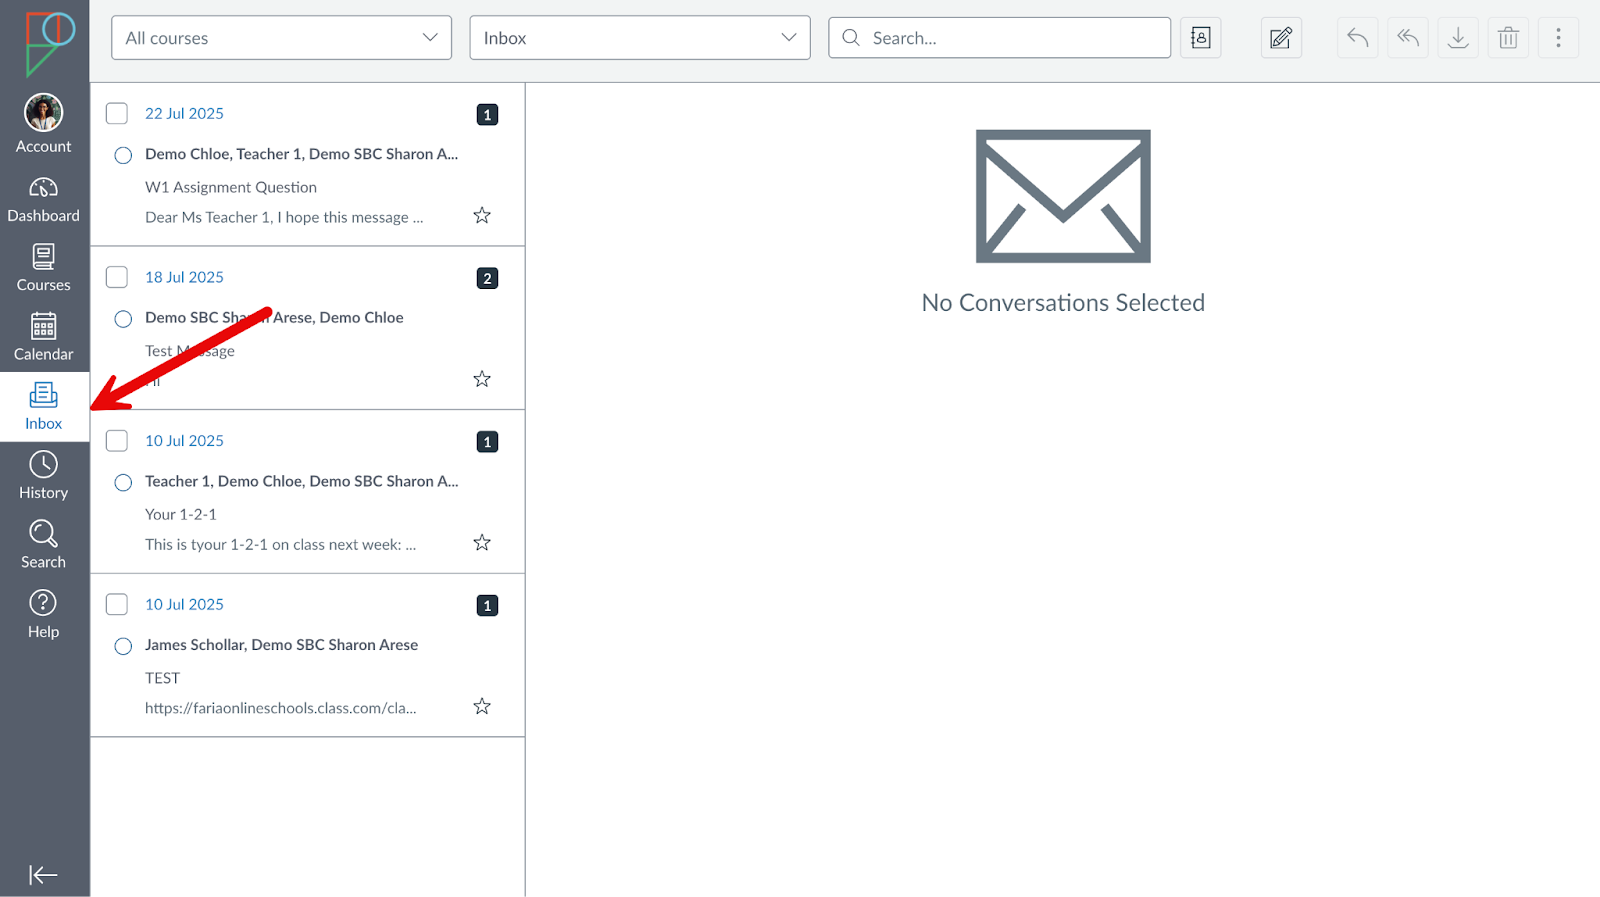This screenshot has height=897, width=1600.
Task: Click the archive download icon
Action: coord(1458,38)
